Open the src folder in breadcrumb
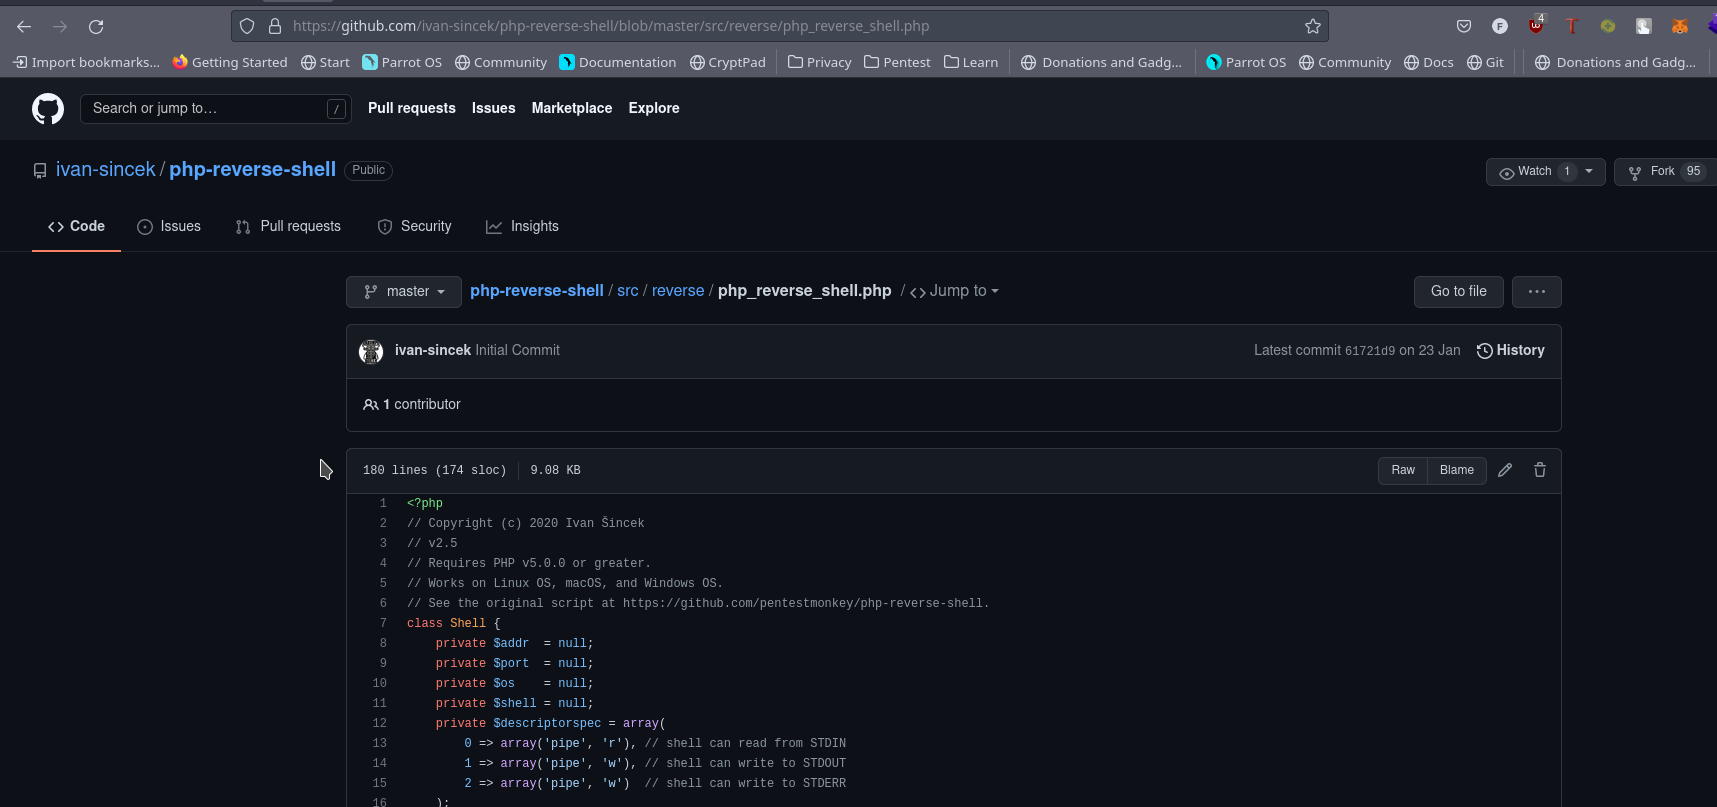 [628, 291]
